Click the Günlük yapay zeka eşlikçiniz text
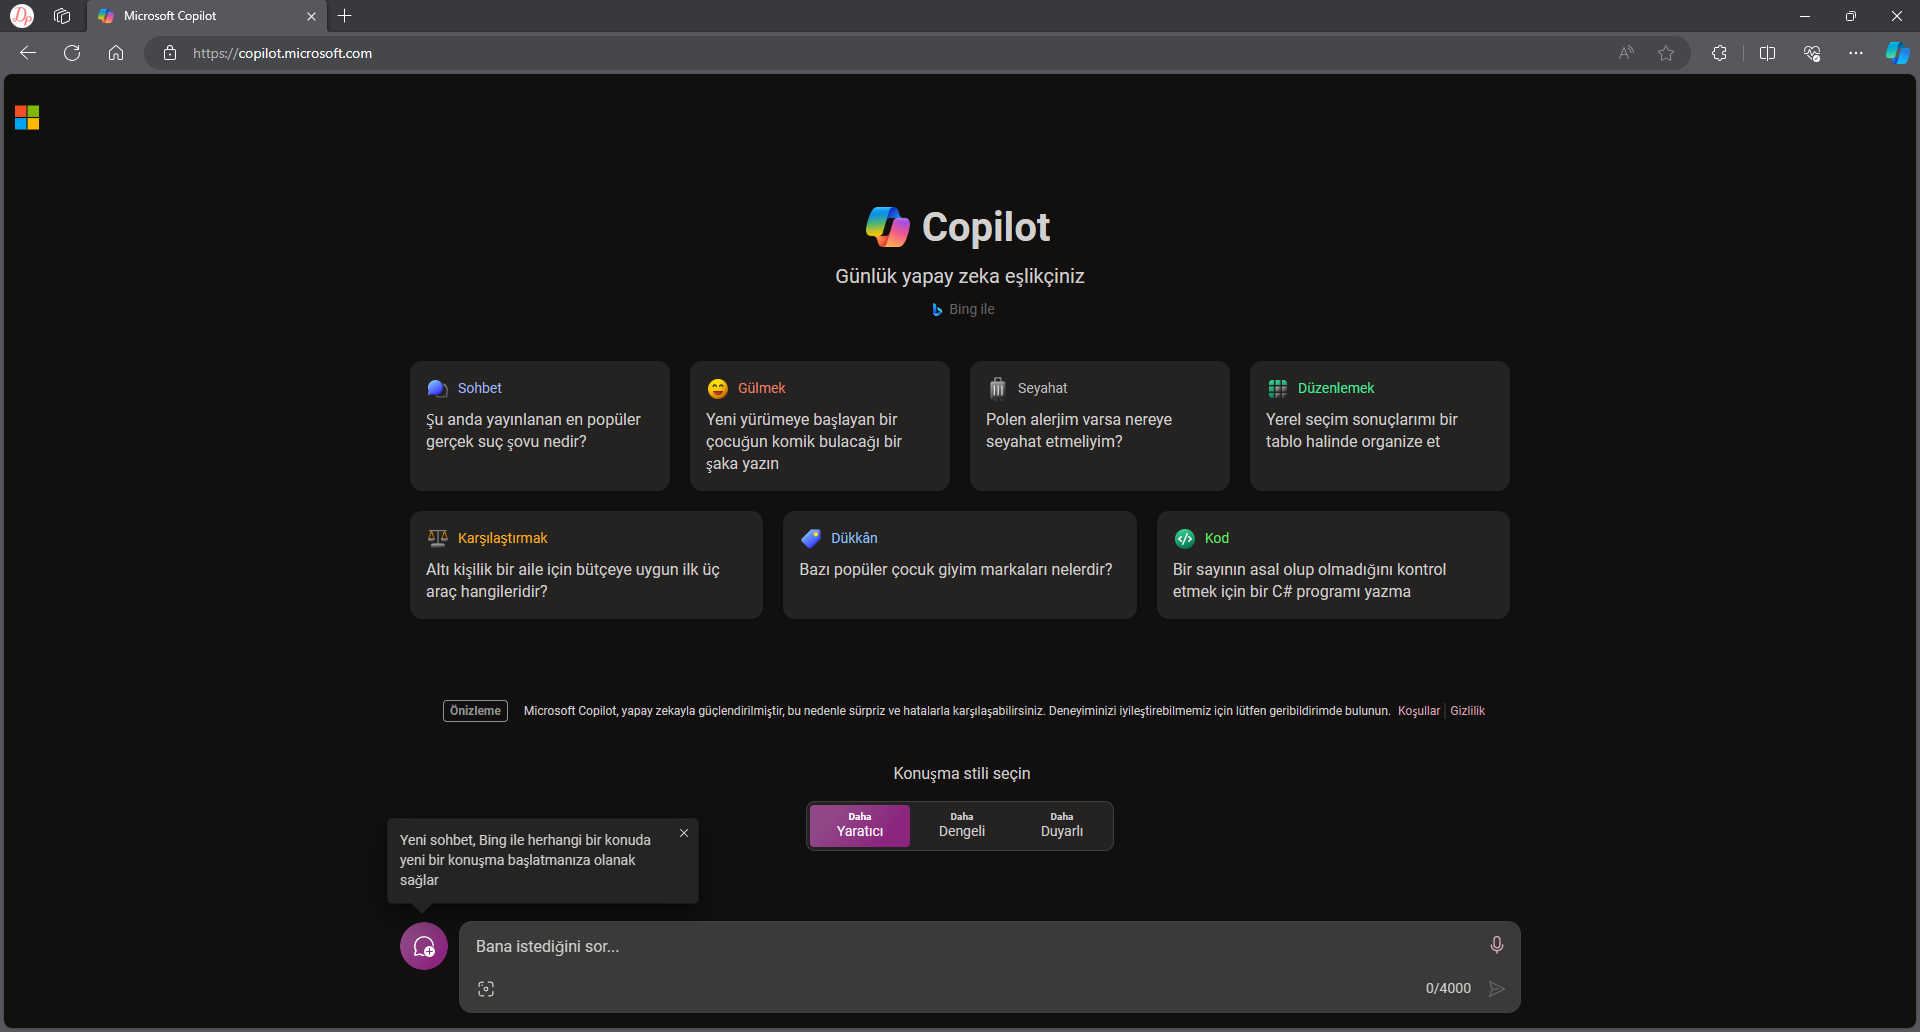 tap(960, 276)
